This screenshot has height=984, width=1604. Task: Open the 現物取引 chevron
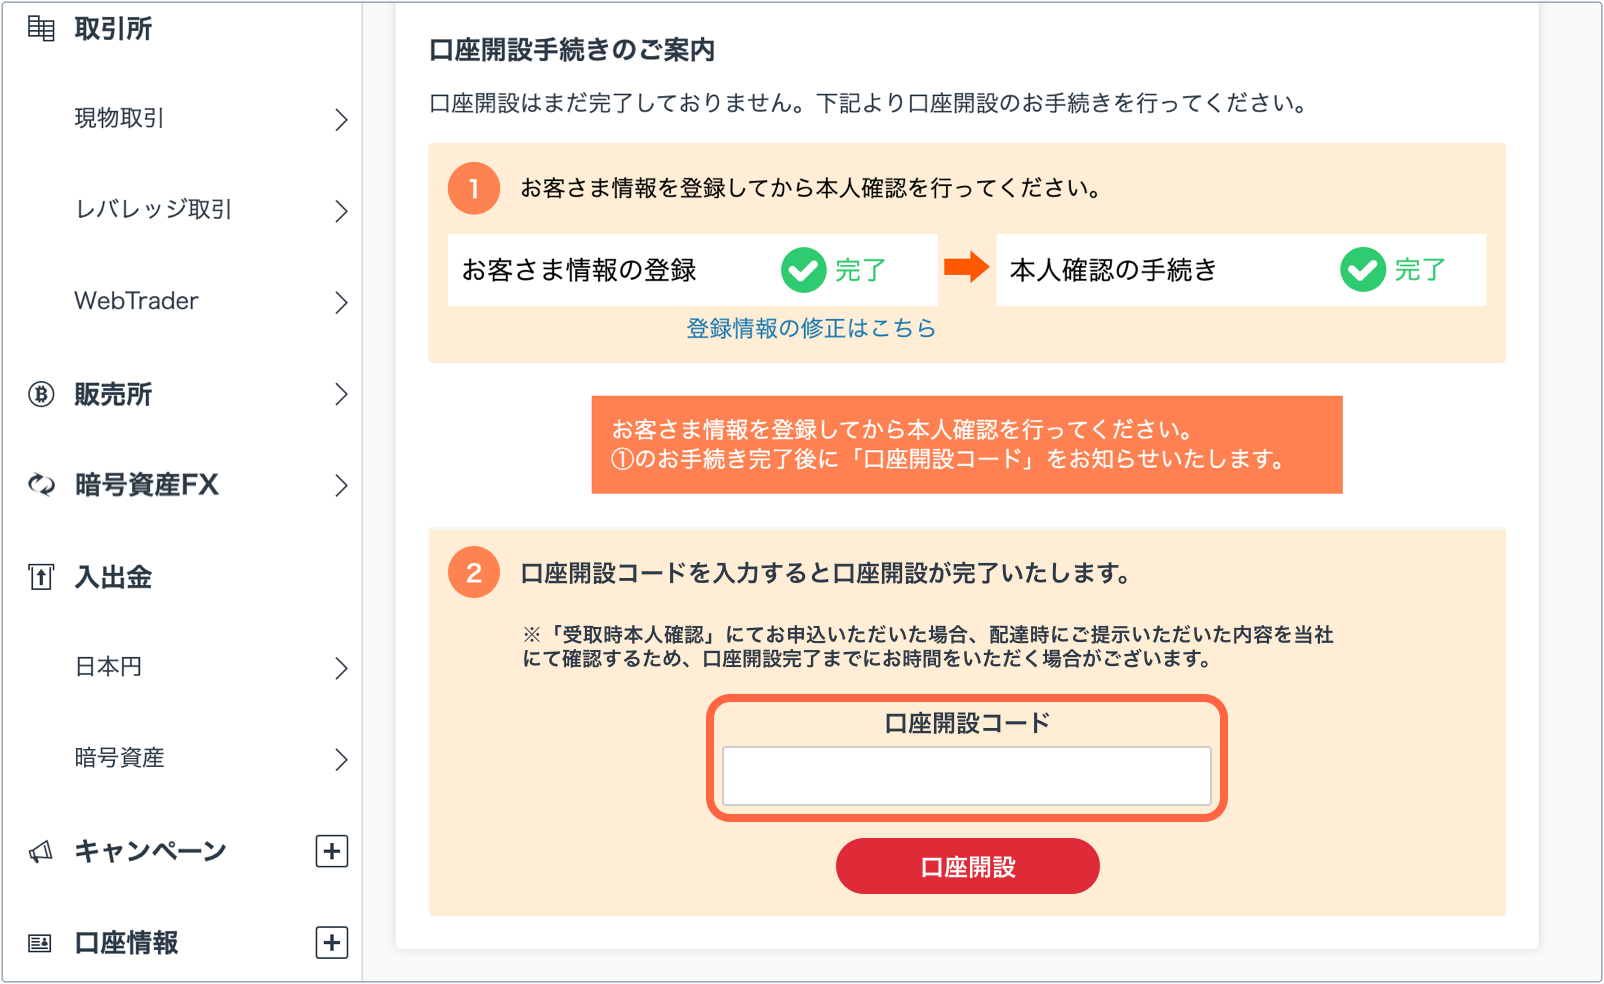[x=341, y=120]
